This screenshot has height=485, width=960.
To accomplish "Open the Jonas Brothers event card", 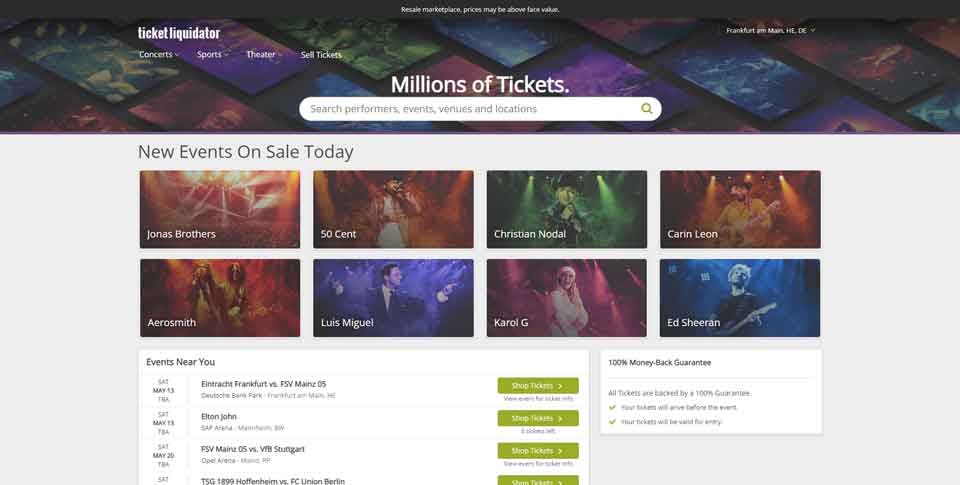I will coord(220,209).
